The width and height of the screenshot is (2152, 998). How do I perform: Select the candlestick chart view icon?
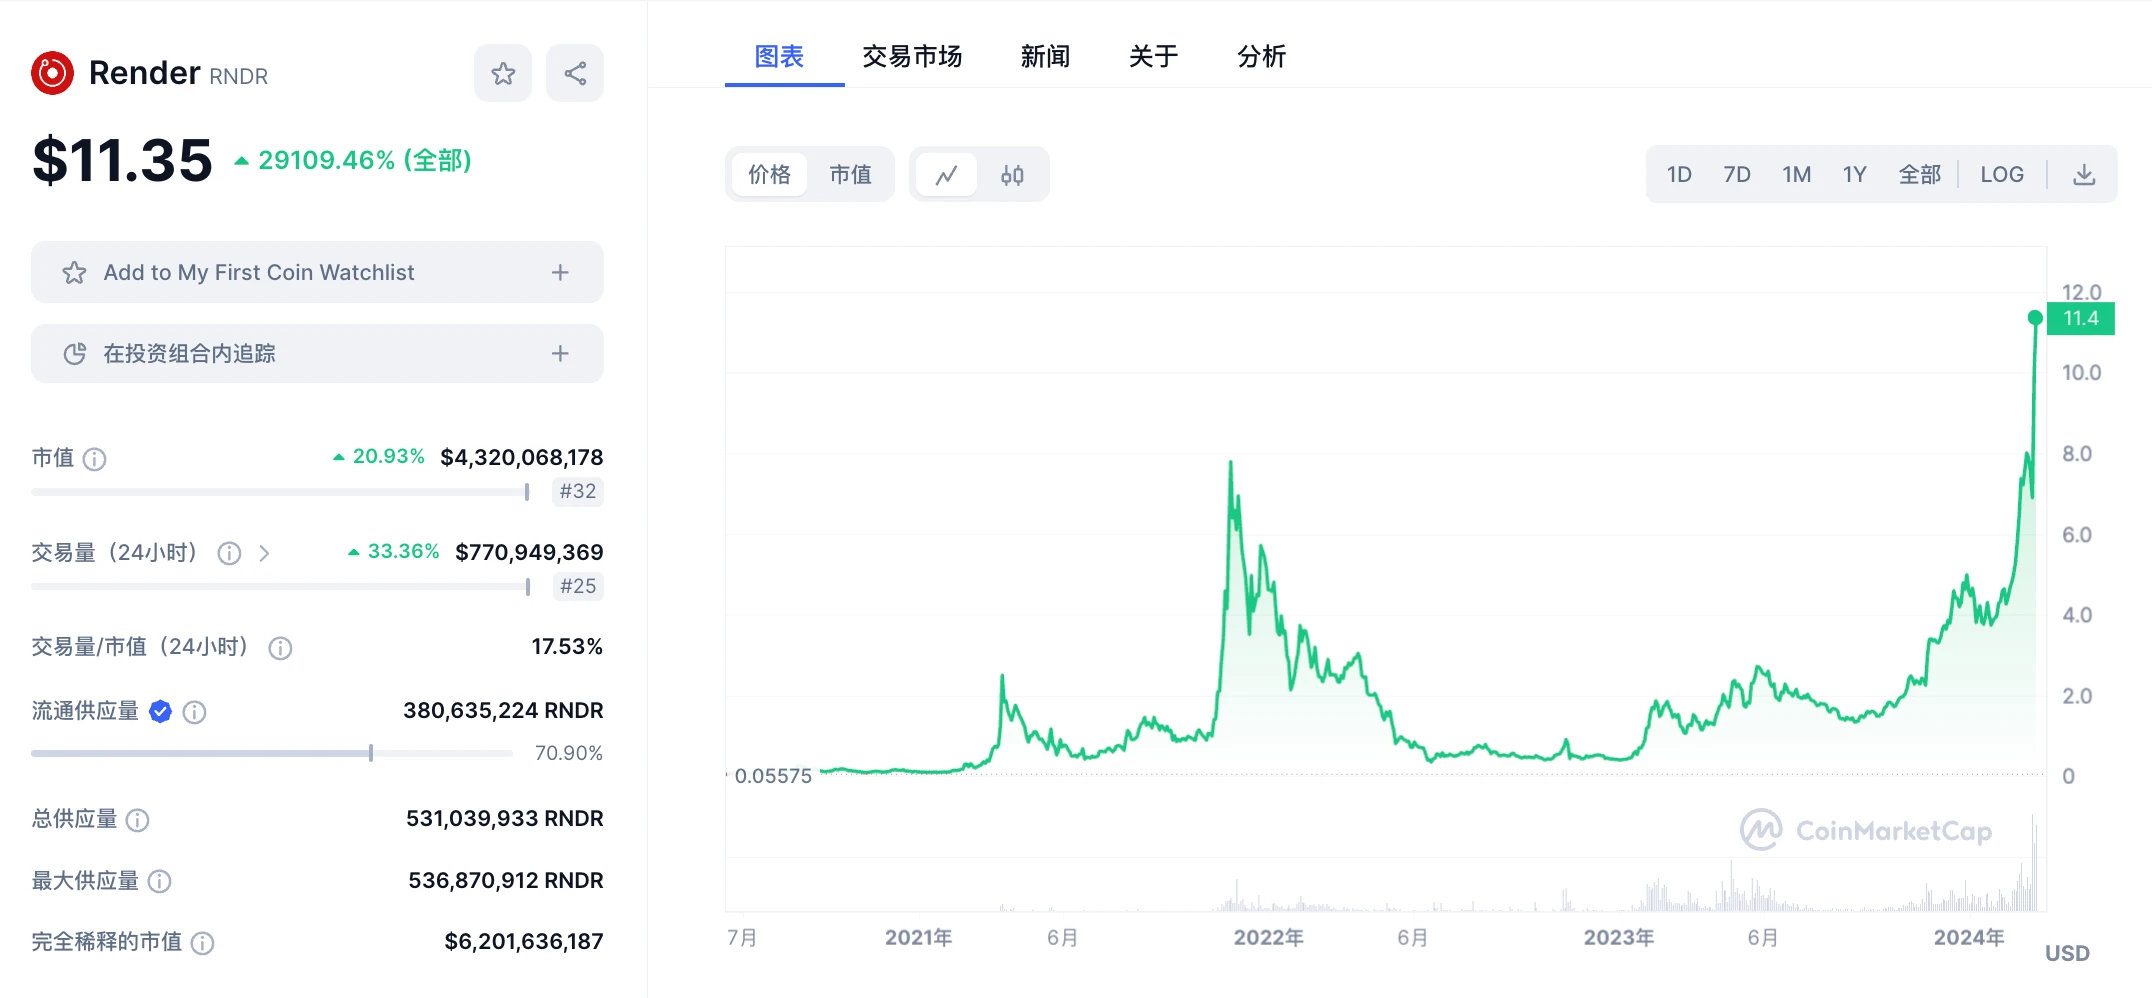[1012, 173]
